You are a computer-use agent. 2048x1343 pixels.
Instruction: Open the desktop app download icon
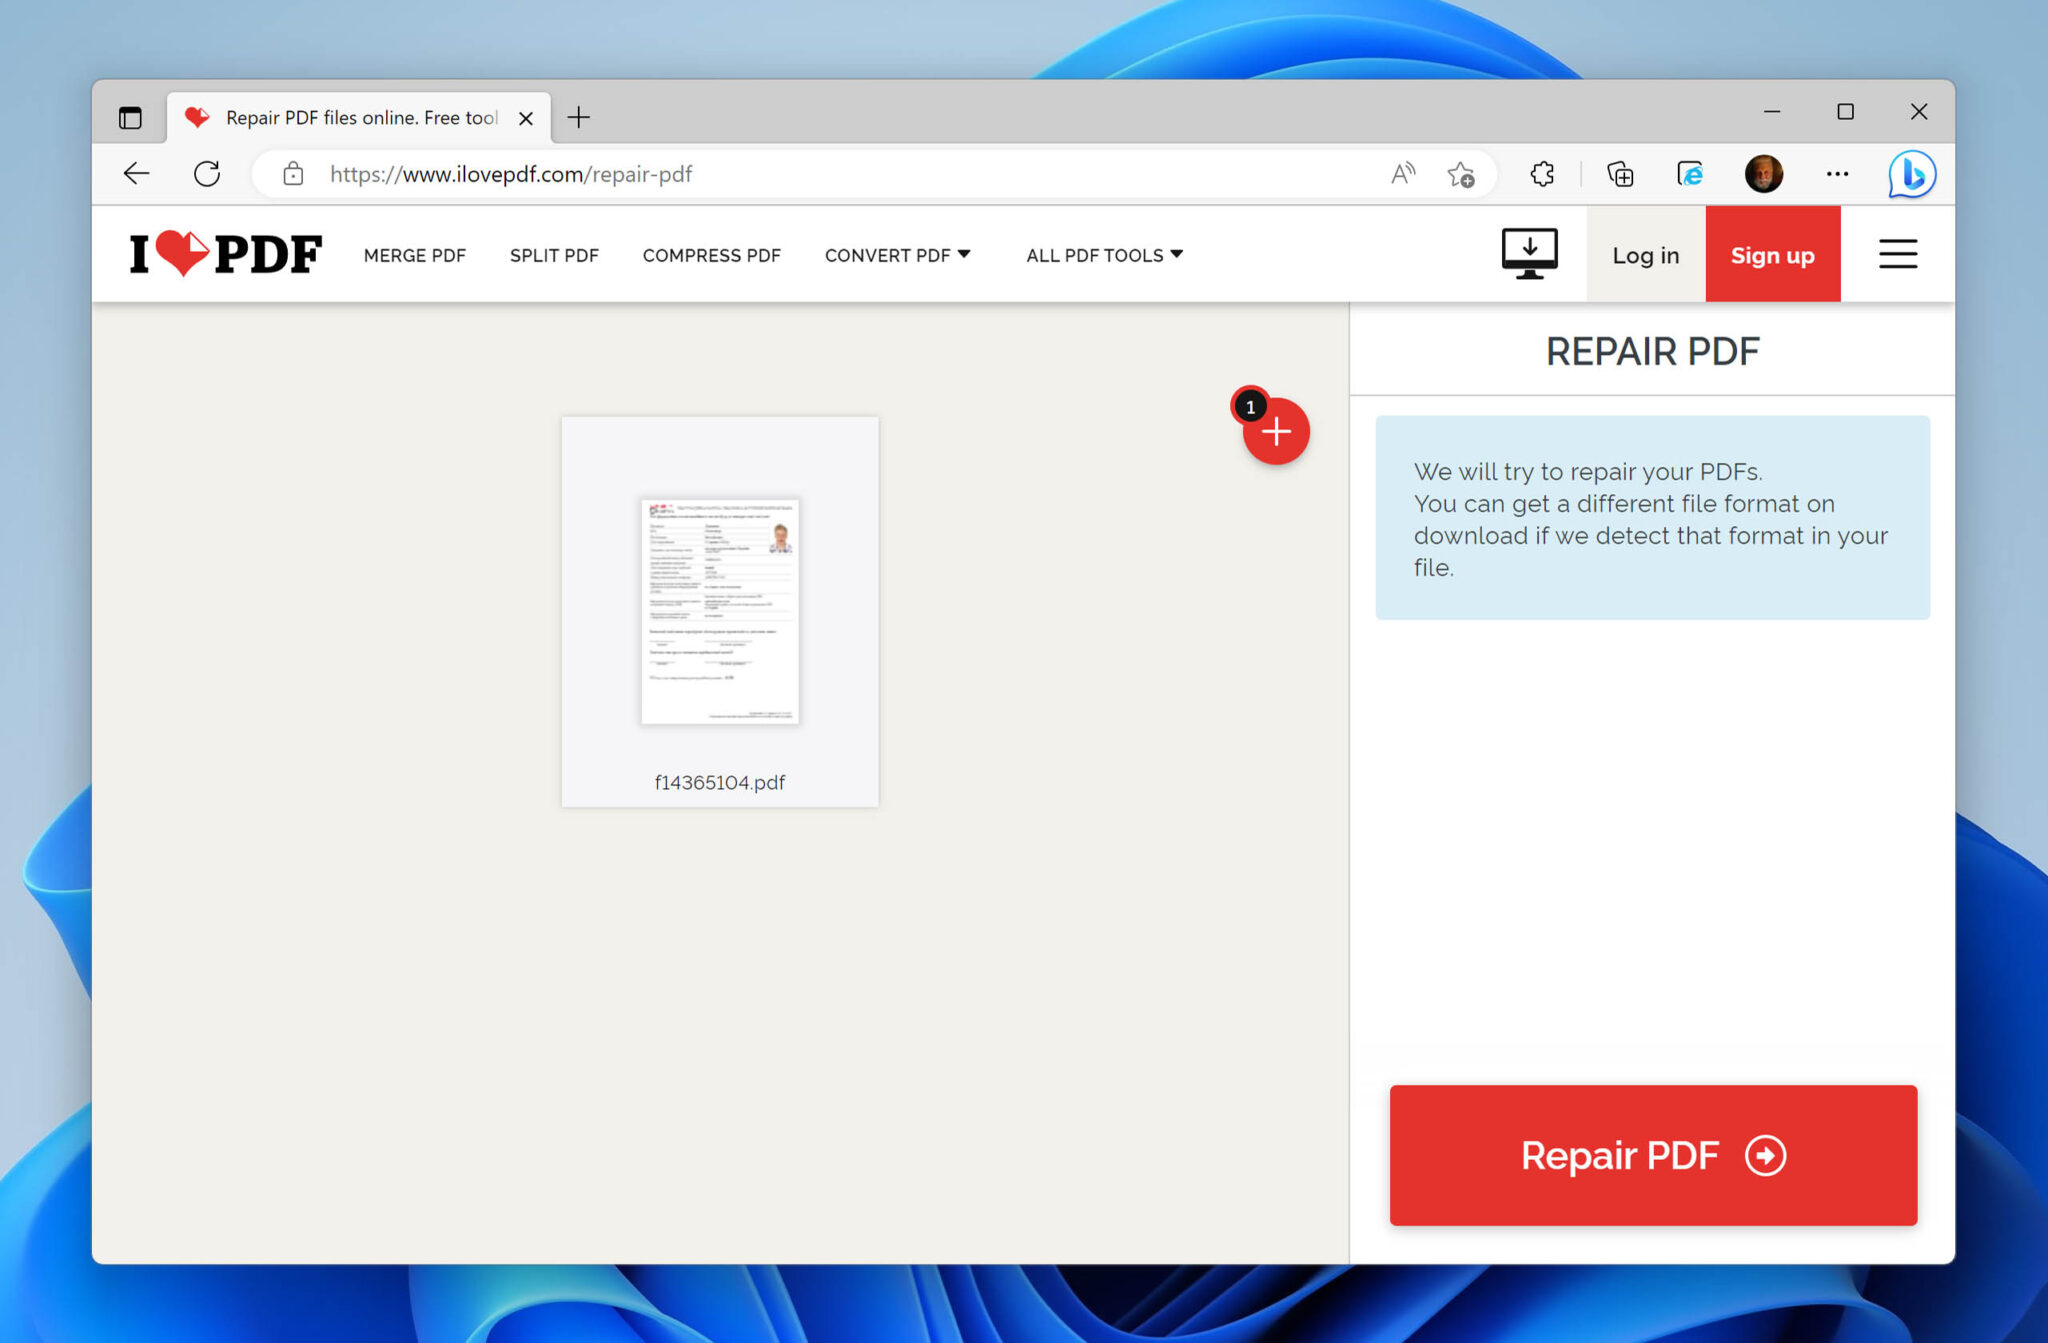pyautogui.click(x=1529, y=253)
